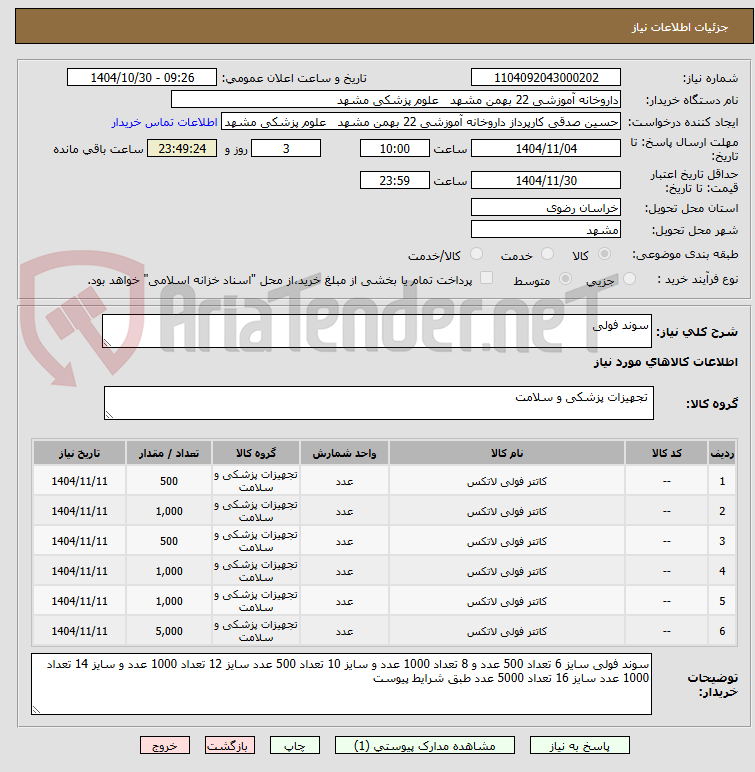Click item name in row 4
Viewport: 755px width, 772px height.
click(x=507, y=571)
